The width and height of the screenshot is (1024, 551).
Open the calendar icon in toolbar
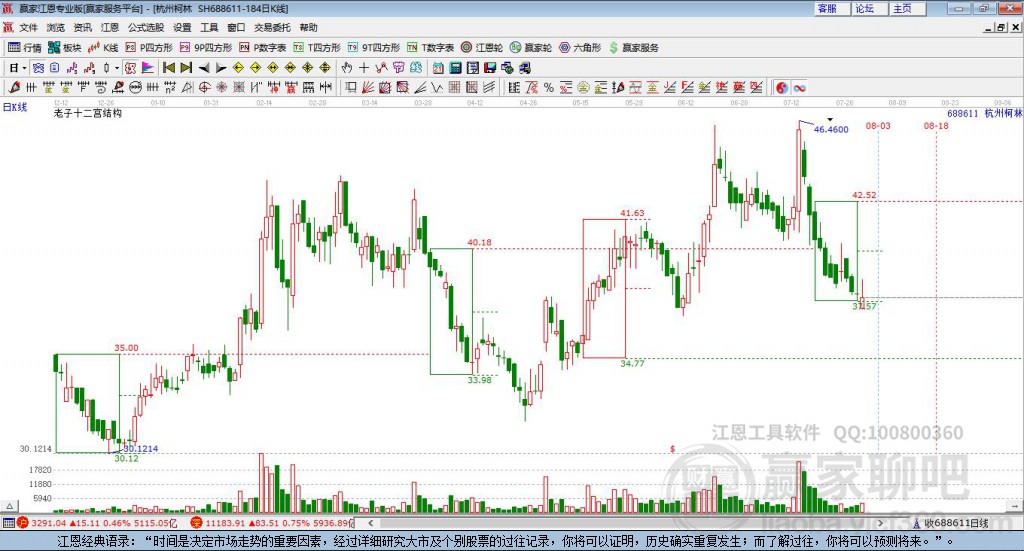pos(438,68)
